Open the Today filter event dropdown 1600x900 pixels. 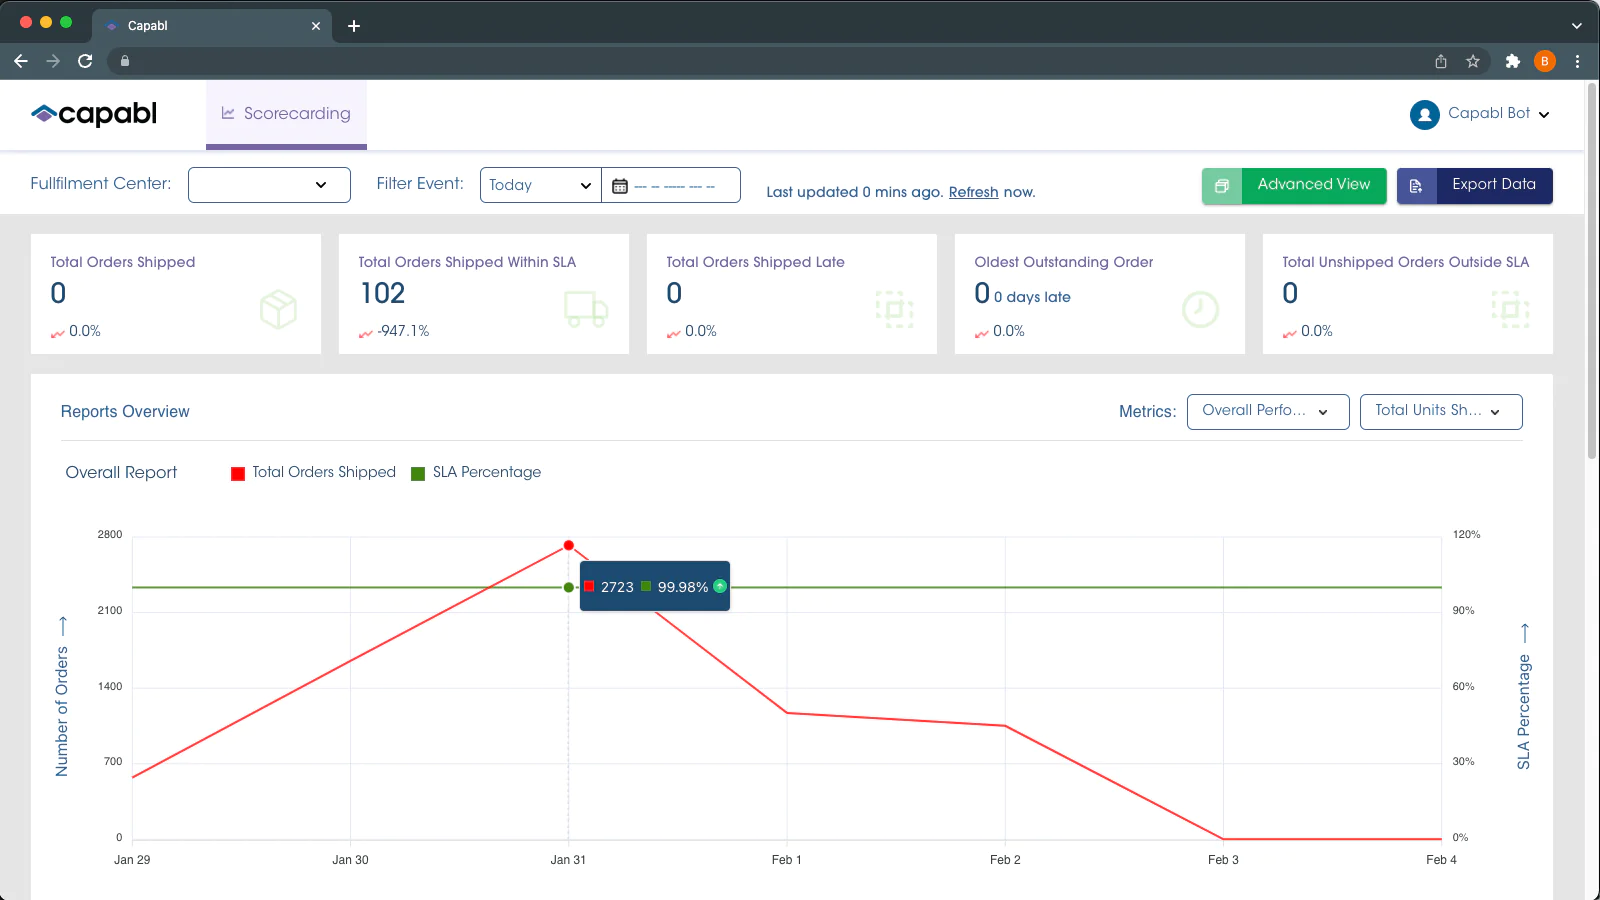tap(539, 185)
